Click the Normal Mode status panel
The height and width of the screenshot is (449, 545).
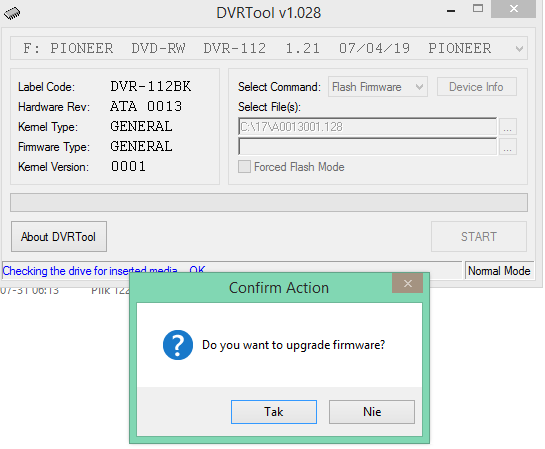point(499,271)
